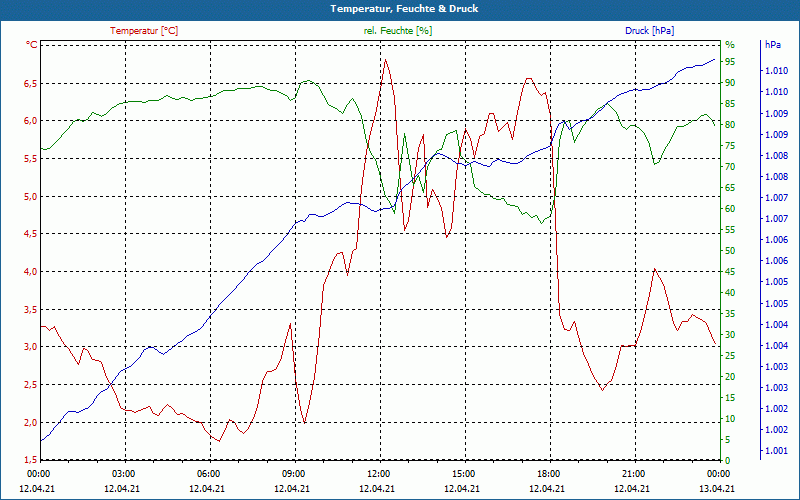800x500 pixels.
Task: Click the 4,0 tick on temperature axis
Action: tap(31, 272)
